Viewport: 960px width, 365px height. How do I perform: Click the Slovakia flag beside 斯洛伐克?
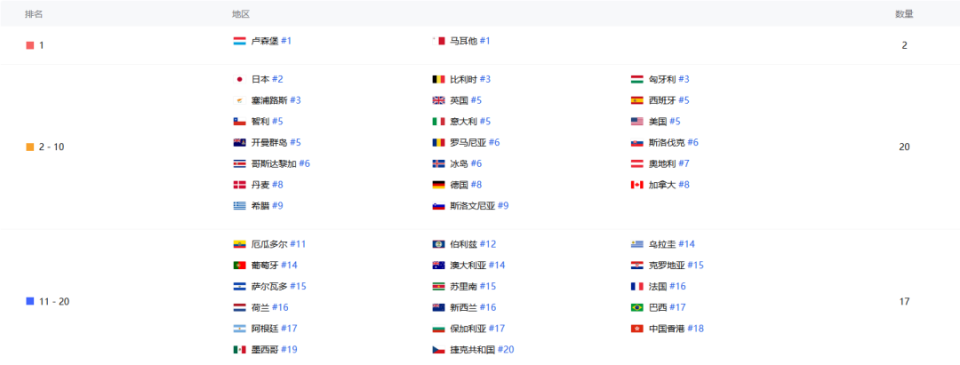point(637,143)
